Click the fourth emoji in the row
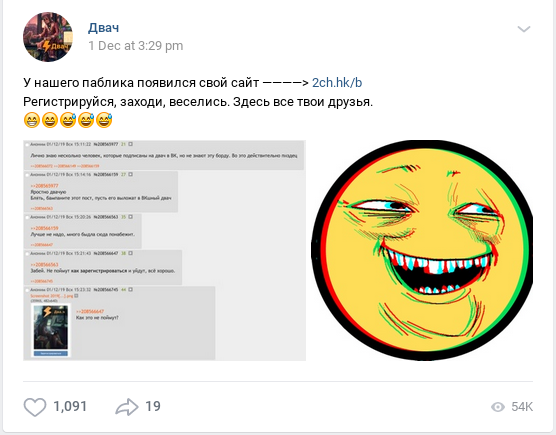This screenshot has height=435, width=556. click(86, 120)
